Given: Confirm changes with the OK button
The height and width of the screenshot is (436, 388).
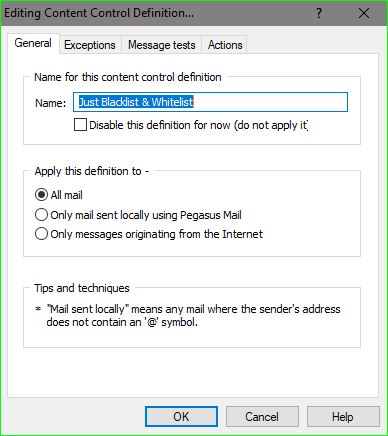Looking at the screenshot, I should click(x=181, y=417).
